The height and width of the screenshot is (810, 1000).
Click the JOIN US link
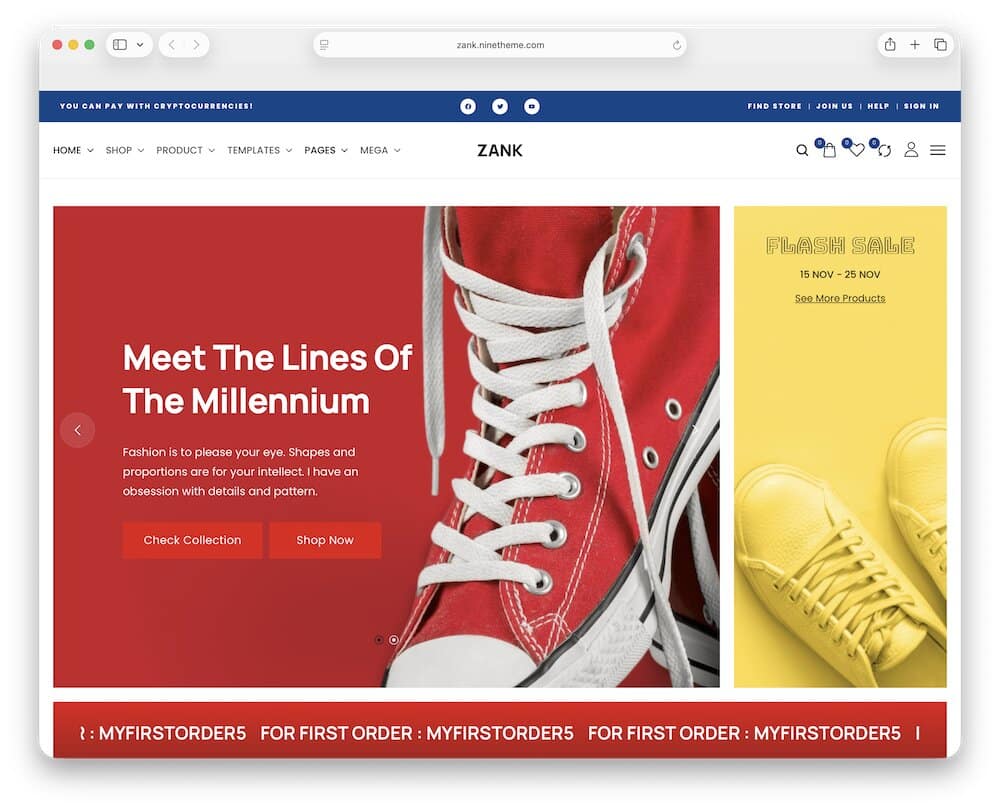[834, 107]
